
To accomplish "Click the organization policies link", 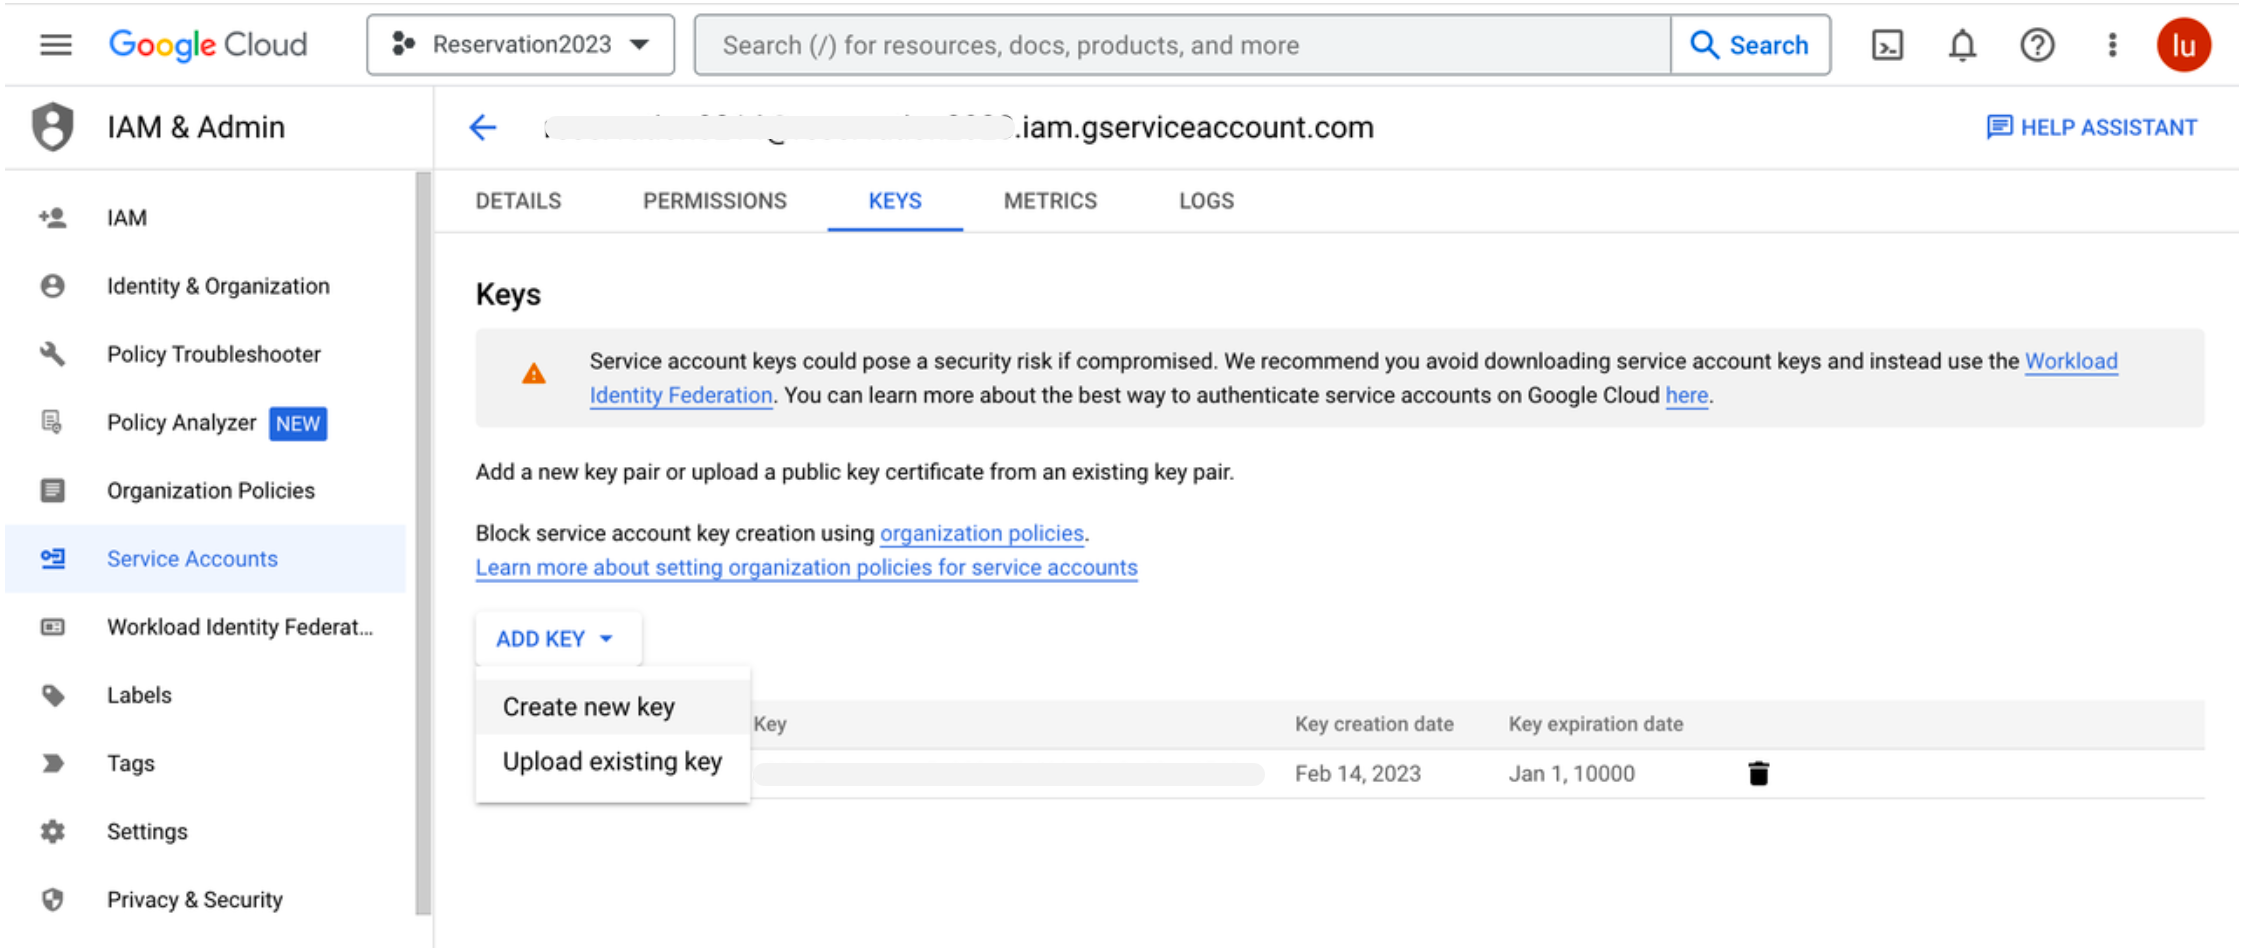I will (981, 533).
